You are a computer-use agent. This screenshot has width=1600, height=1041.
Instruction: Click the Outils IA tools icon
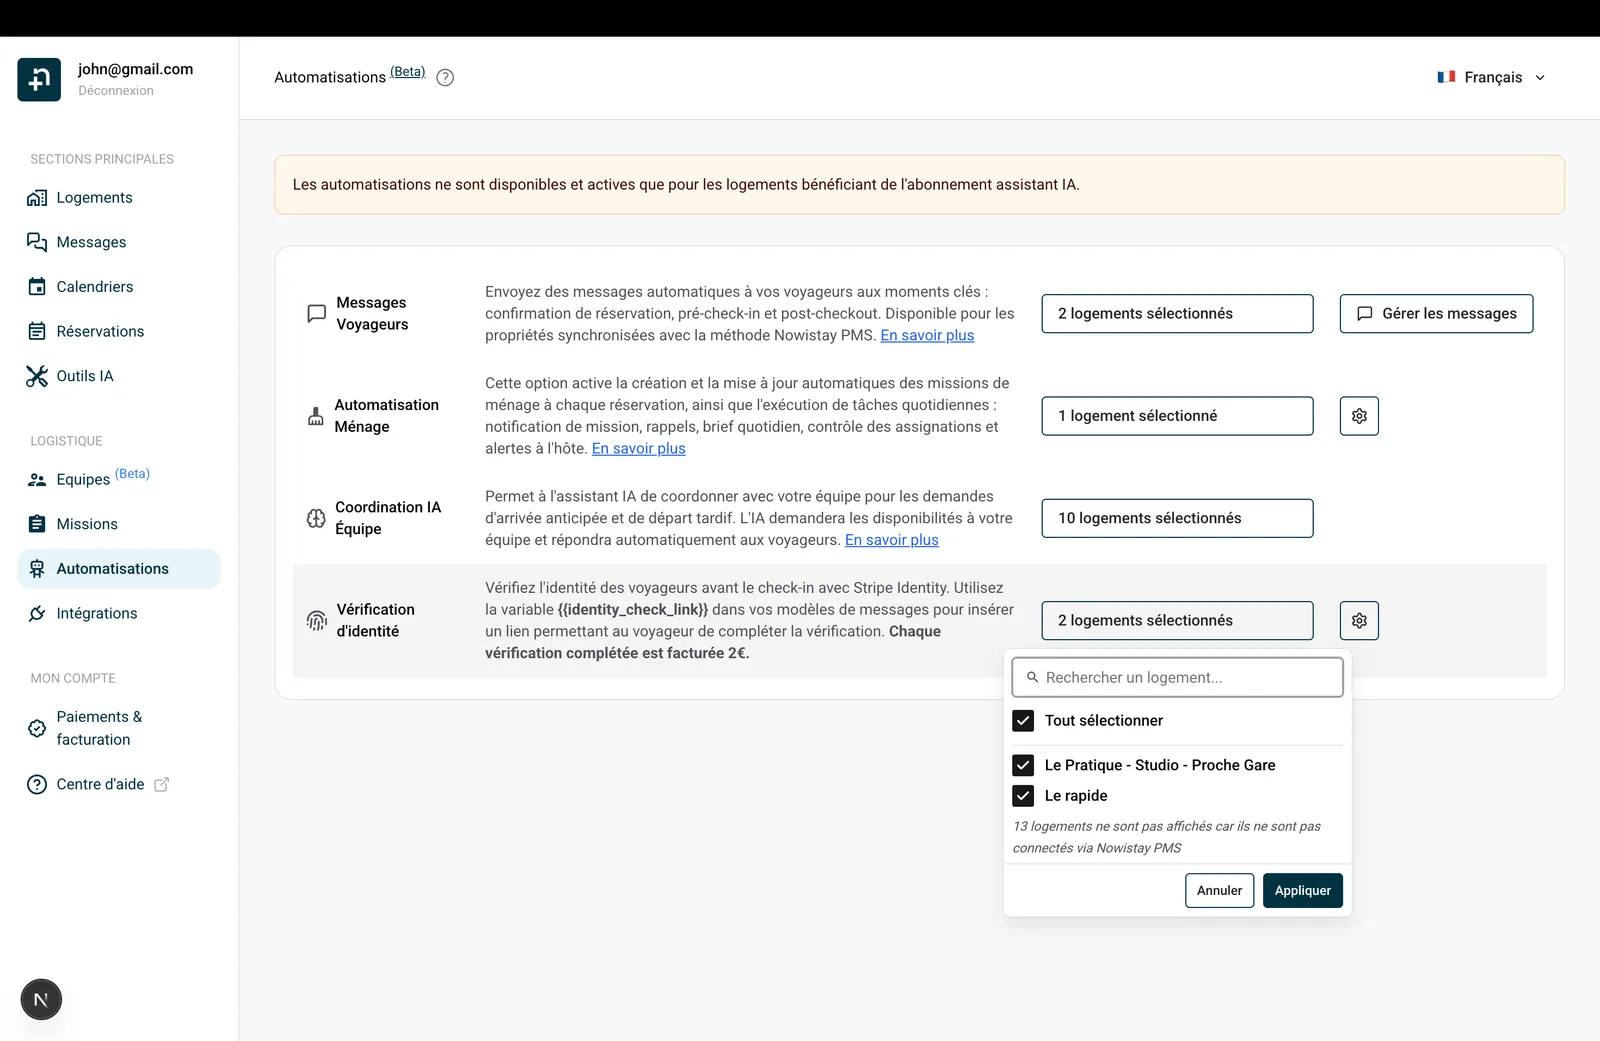(37, 376)
